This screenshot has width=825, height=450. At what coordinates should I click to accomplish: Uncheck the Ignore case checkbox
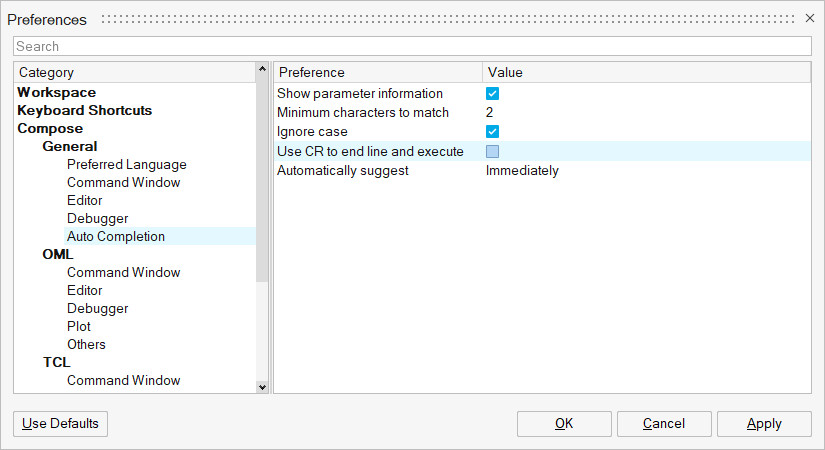[x=492, y=132]
